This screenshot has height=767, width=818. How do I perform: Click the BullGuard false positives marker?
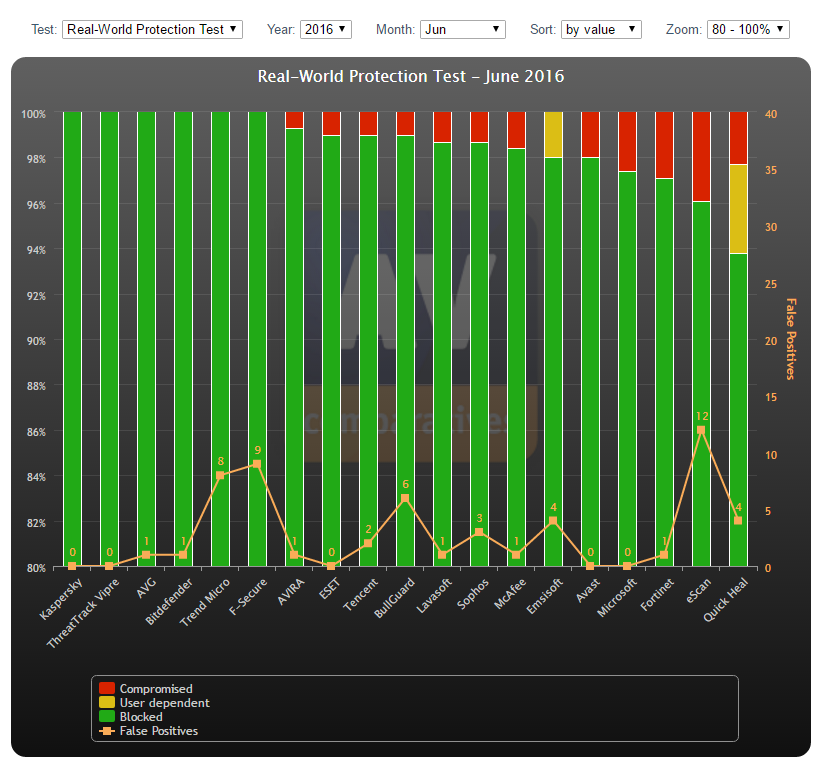[405, 498]
